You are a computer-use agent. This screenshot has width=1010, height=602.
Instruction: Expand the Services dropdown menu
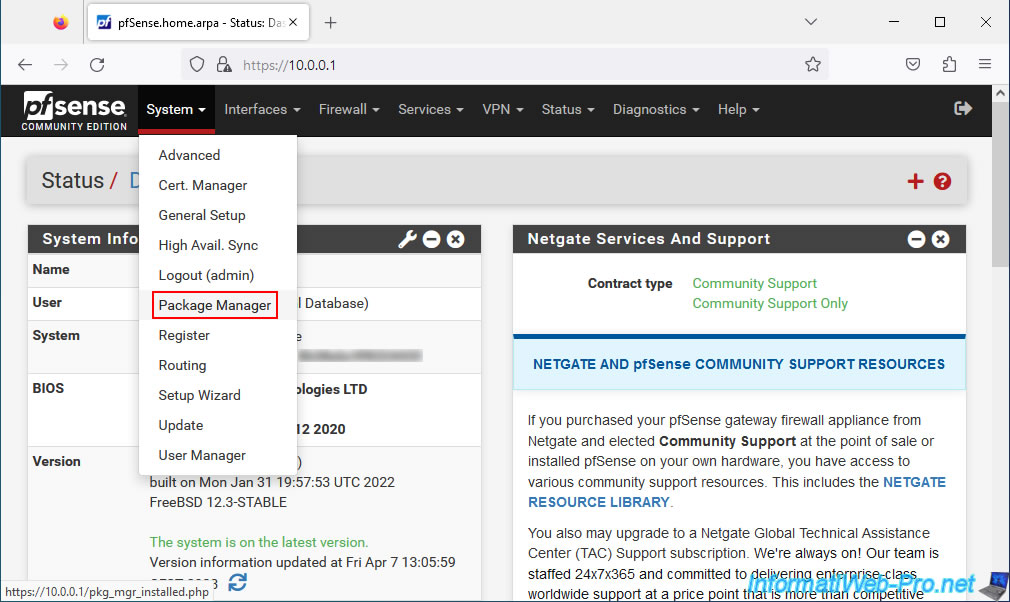click(x=430, y=109)
